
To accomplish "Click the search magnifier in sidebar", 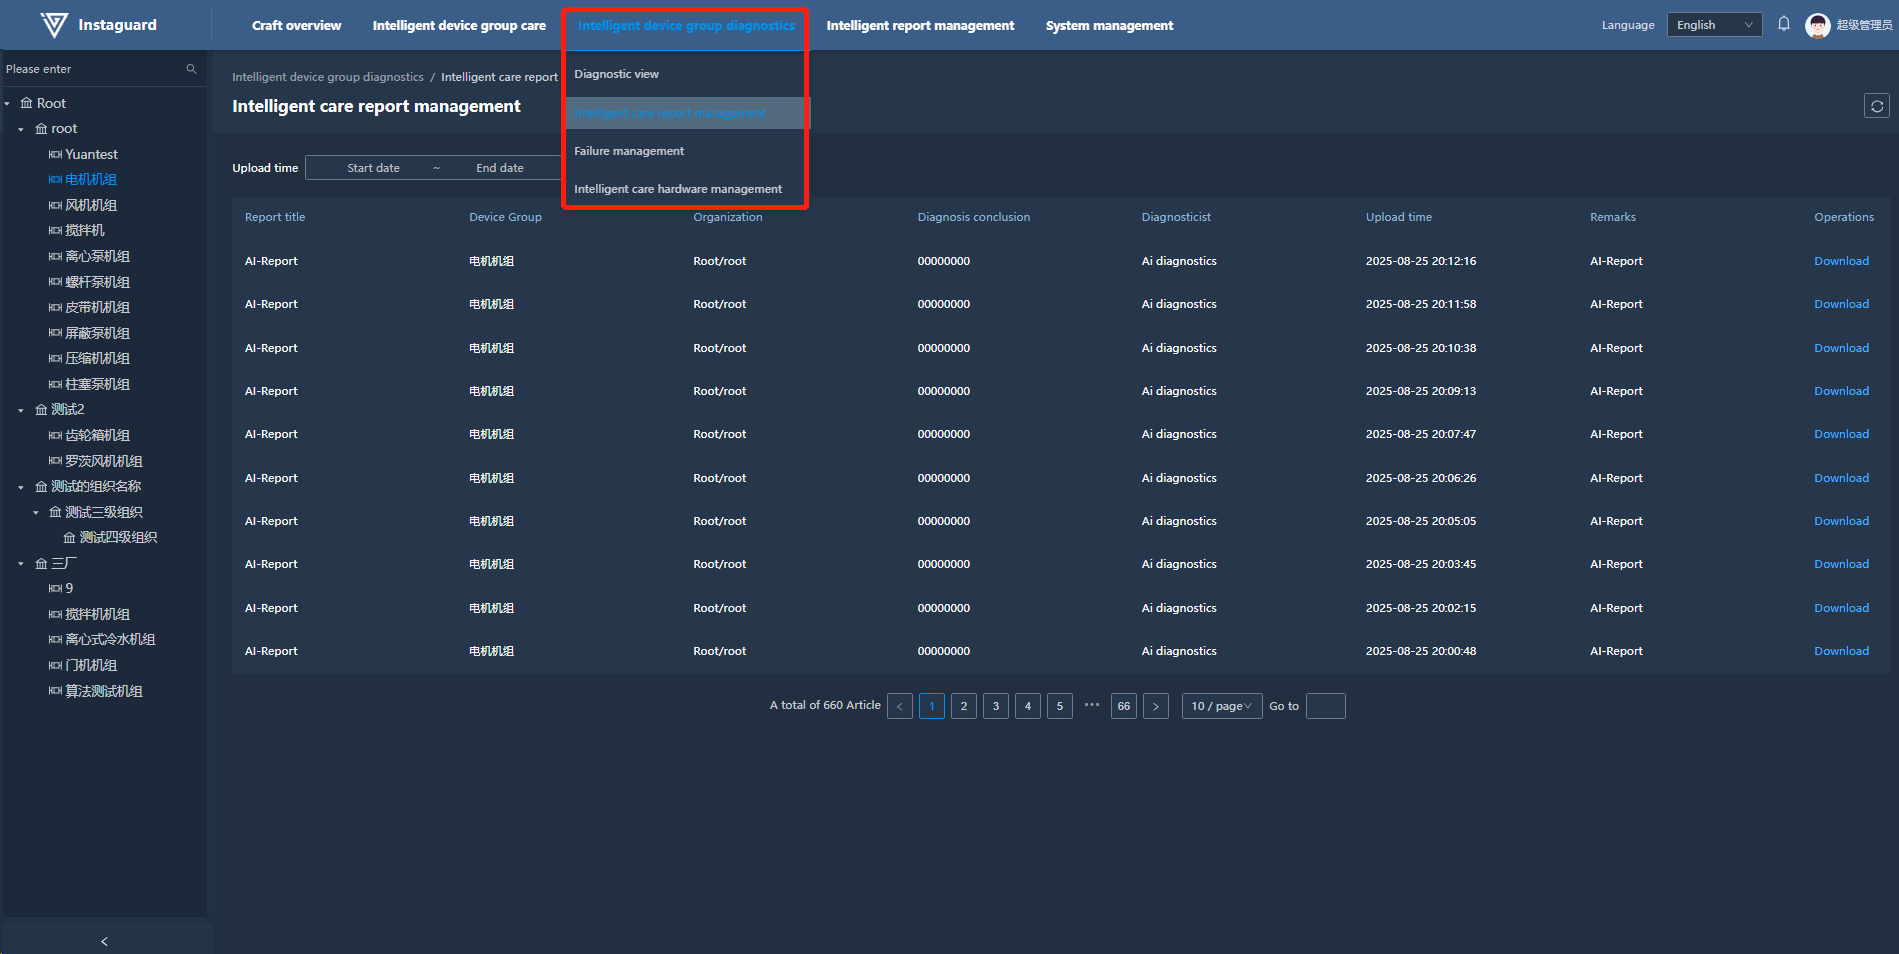I will [x=191, y=69].
